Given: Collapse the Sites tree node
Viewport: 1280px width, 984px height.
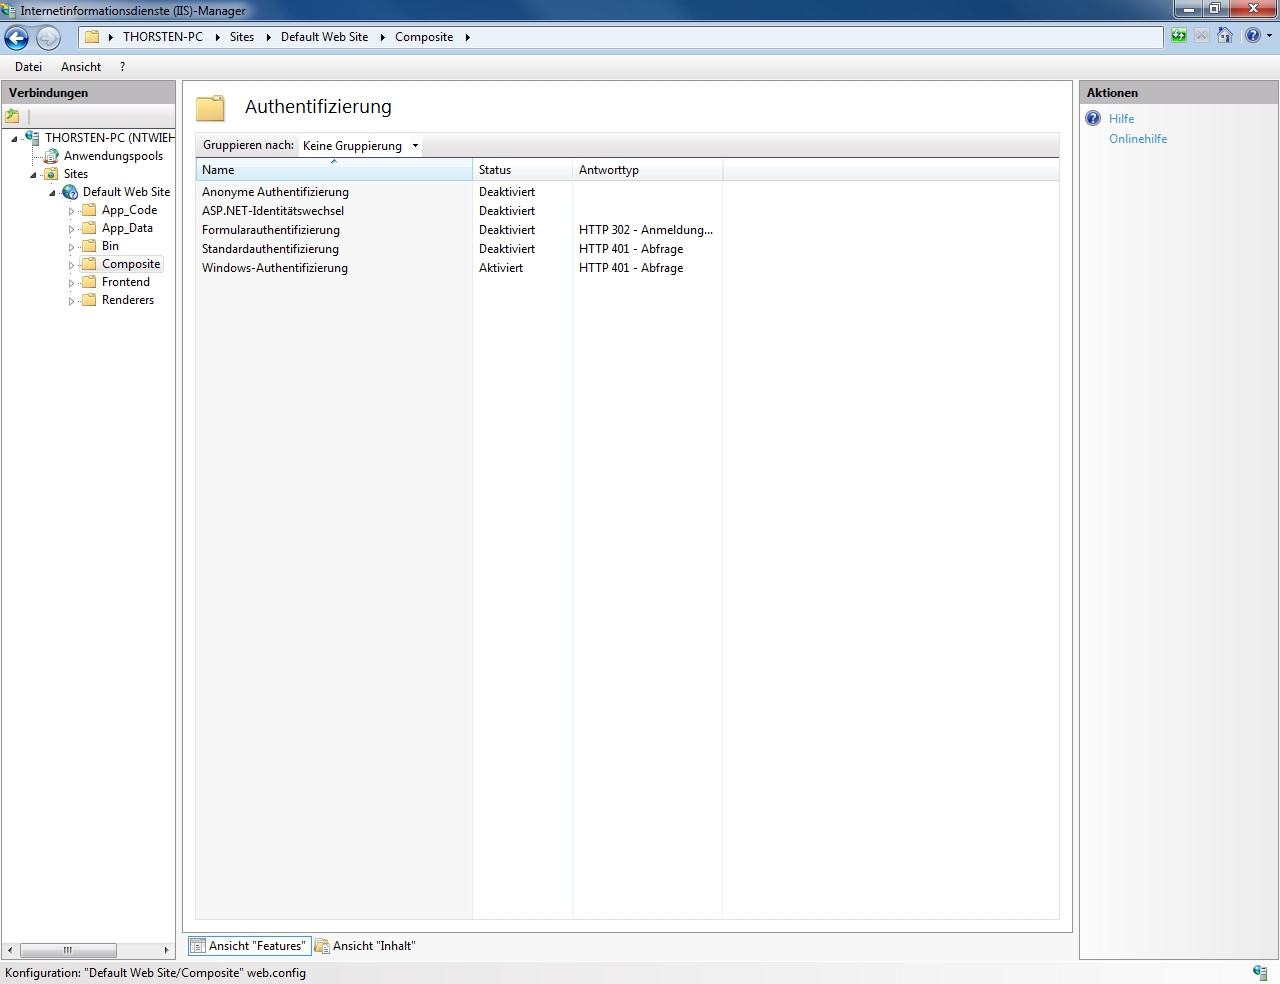Looking at the screenshot, I should pos(33,175).
